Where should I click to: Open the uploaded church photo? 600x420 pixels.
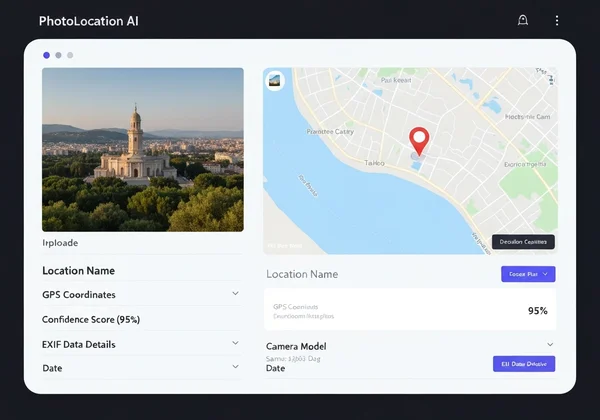click(x=143, y=150)
